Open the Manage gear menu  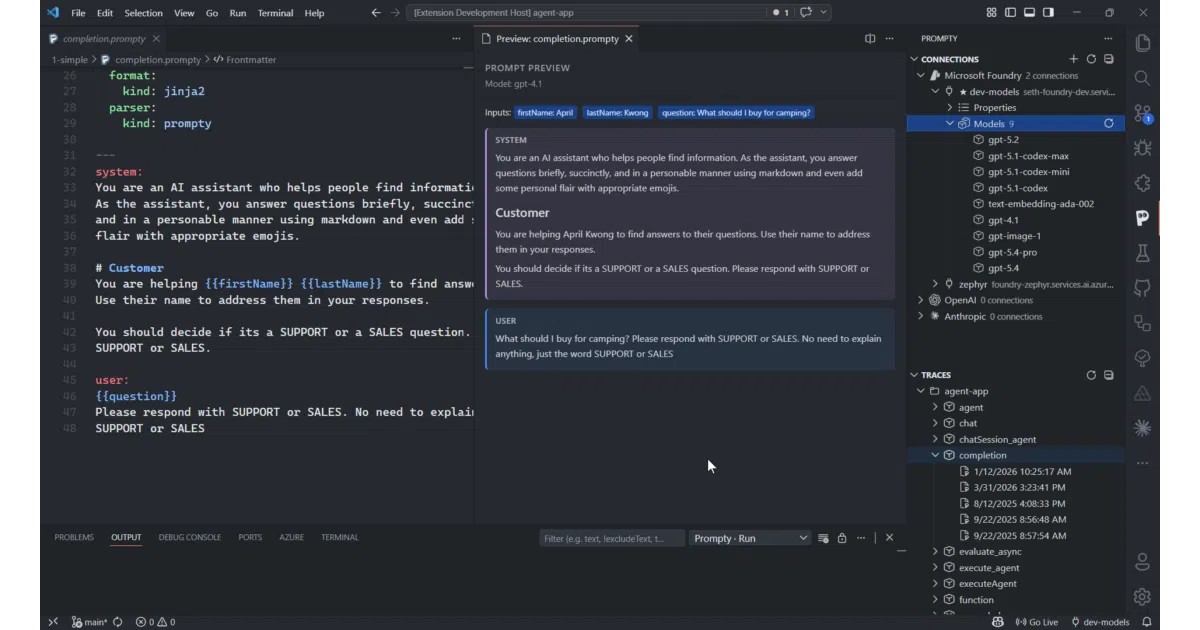1142,597
